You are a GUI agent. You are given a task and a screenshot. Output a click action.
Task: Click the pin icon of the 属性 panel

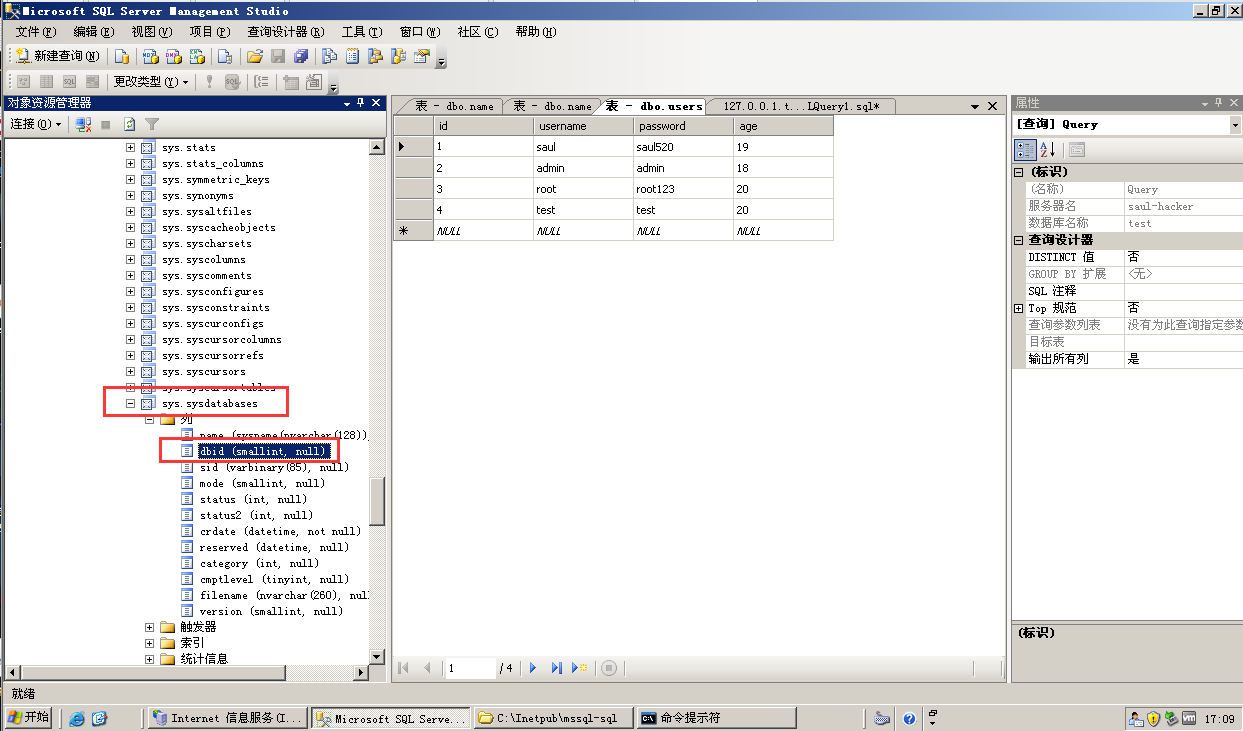point(1220,103)
